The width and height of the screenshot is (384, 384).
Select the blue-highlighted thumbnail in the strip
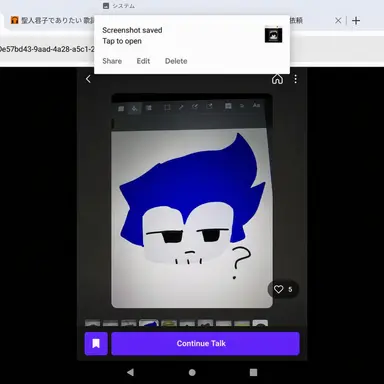(149, 323)
